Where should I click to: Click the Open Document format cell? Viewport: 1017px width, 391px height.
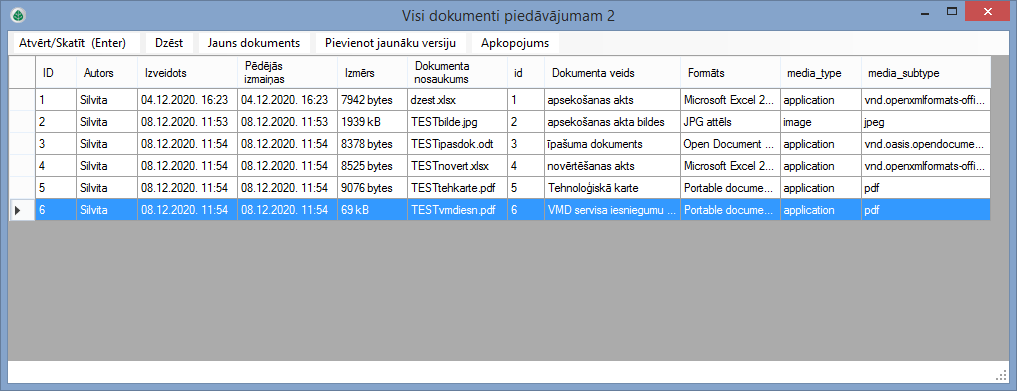pos(730,144)
